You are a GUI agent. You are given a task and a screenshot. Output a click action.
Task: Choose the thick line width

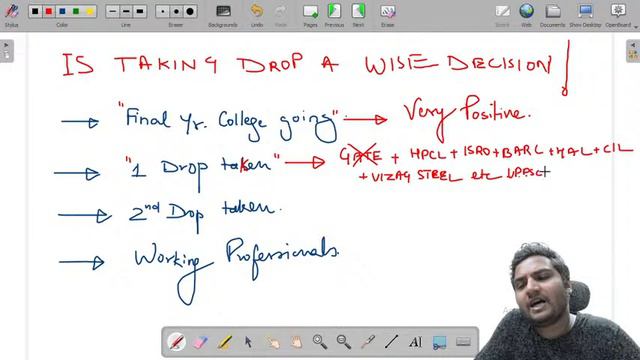click(x=140, y=11)
